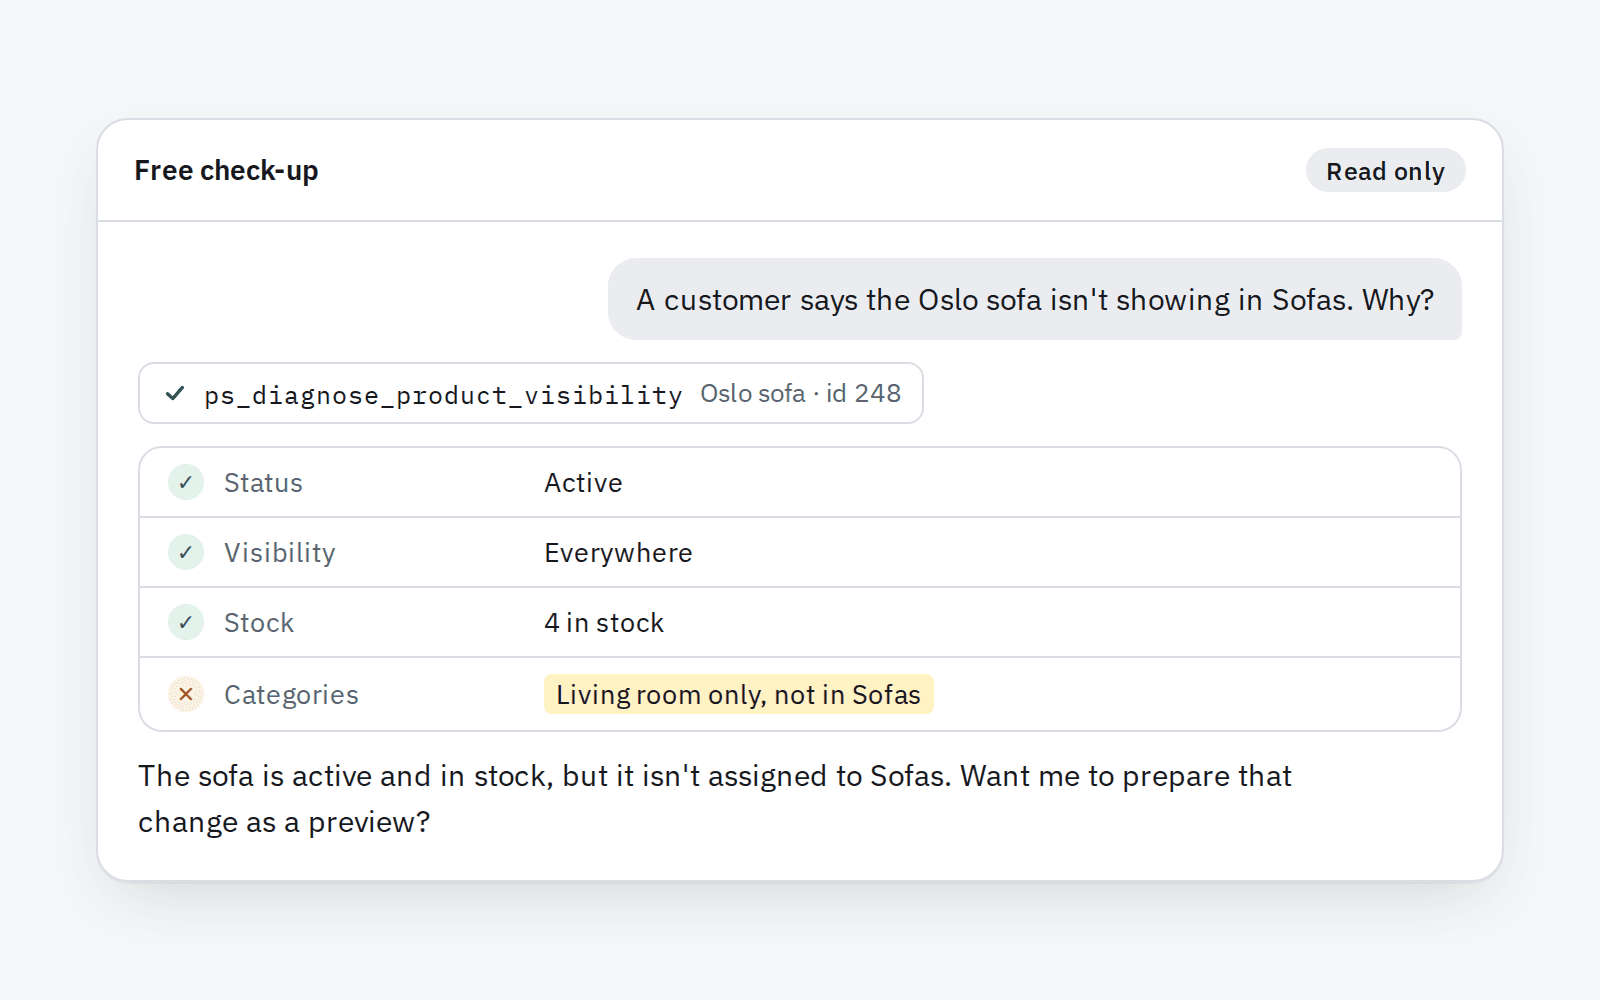
Task: Click the Read only badge
Action: pyautogui.click(x=1385, y=171)
